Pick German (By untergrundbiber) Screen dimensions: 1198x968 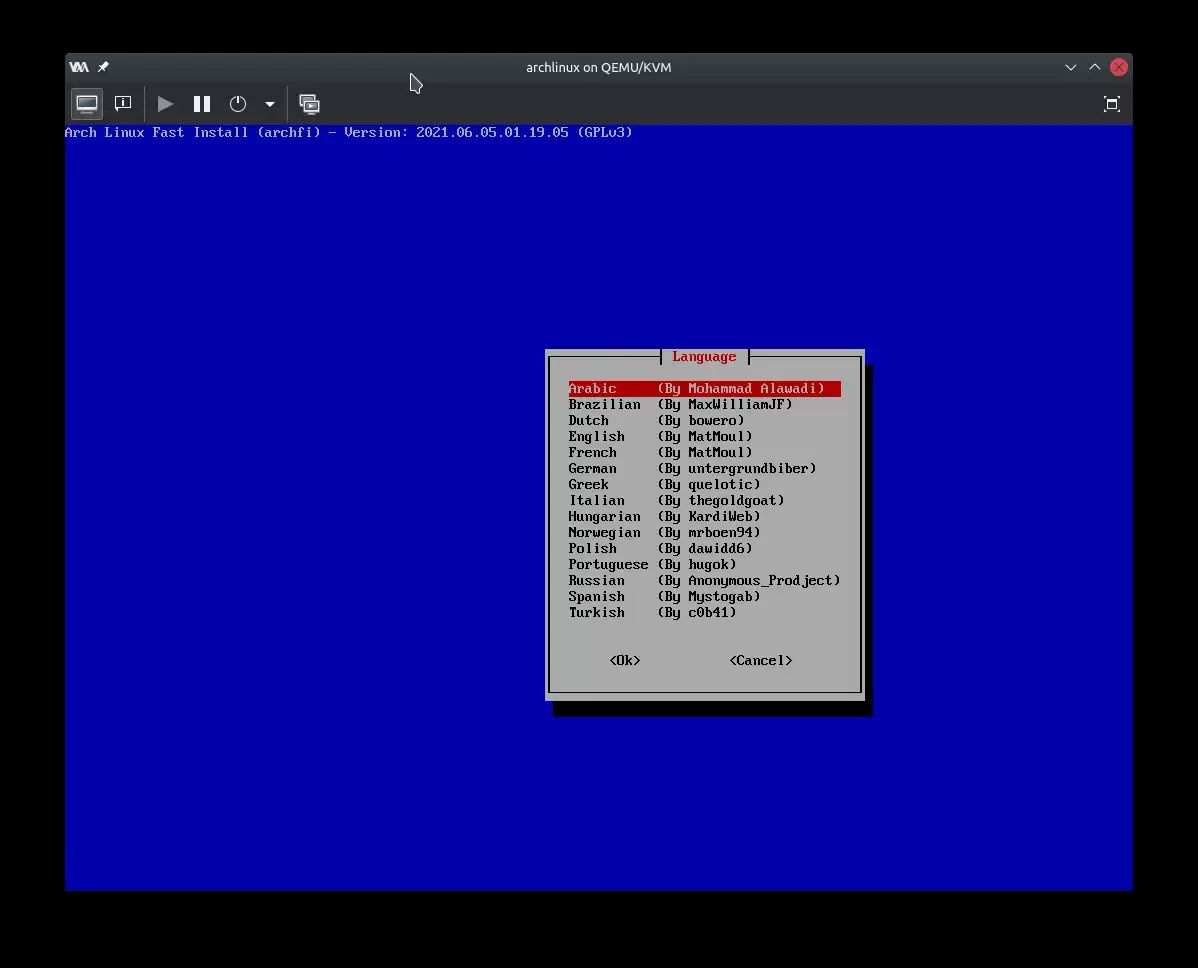704,469
